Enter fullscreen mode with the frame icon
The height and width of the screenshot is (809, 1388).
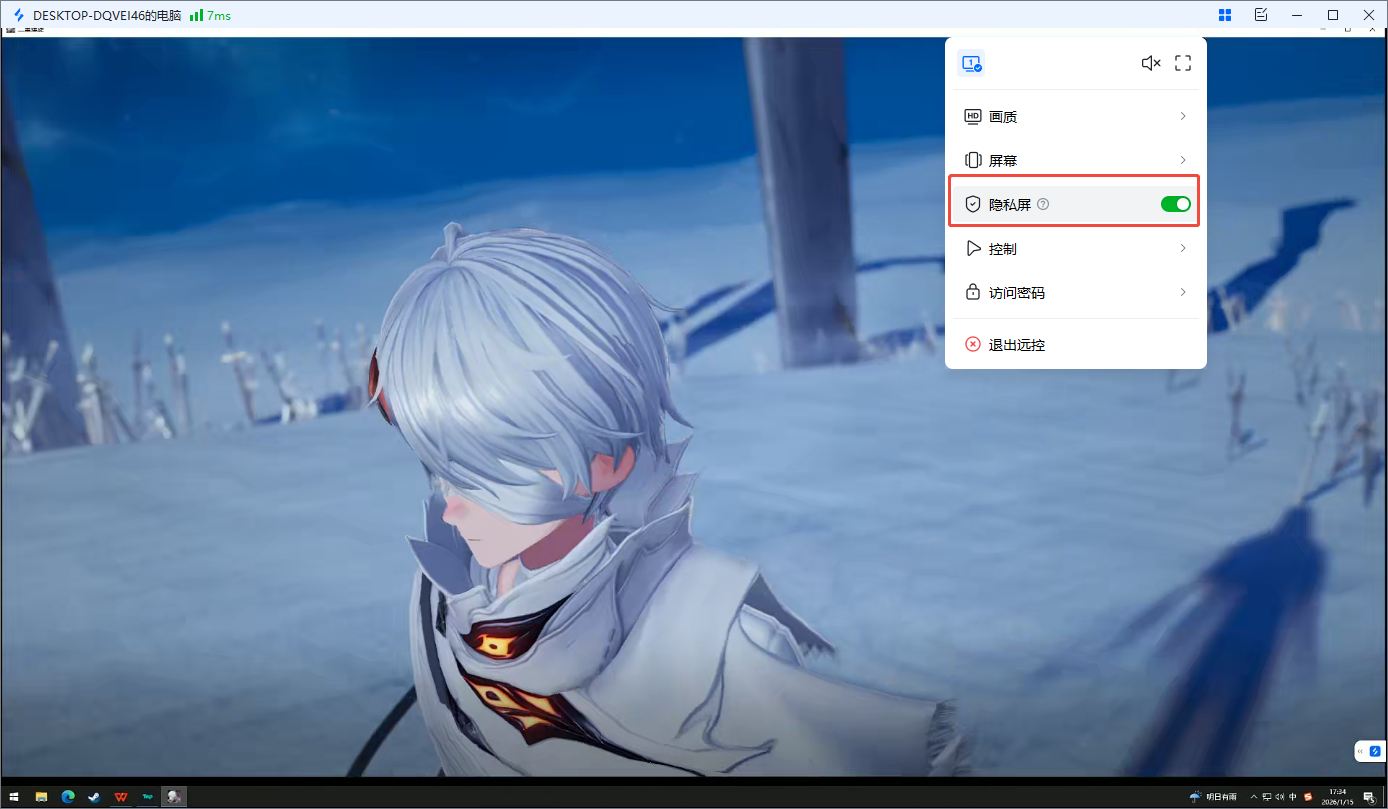tap(1183, 63)
